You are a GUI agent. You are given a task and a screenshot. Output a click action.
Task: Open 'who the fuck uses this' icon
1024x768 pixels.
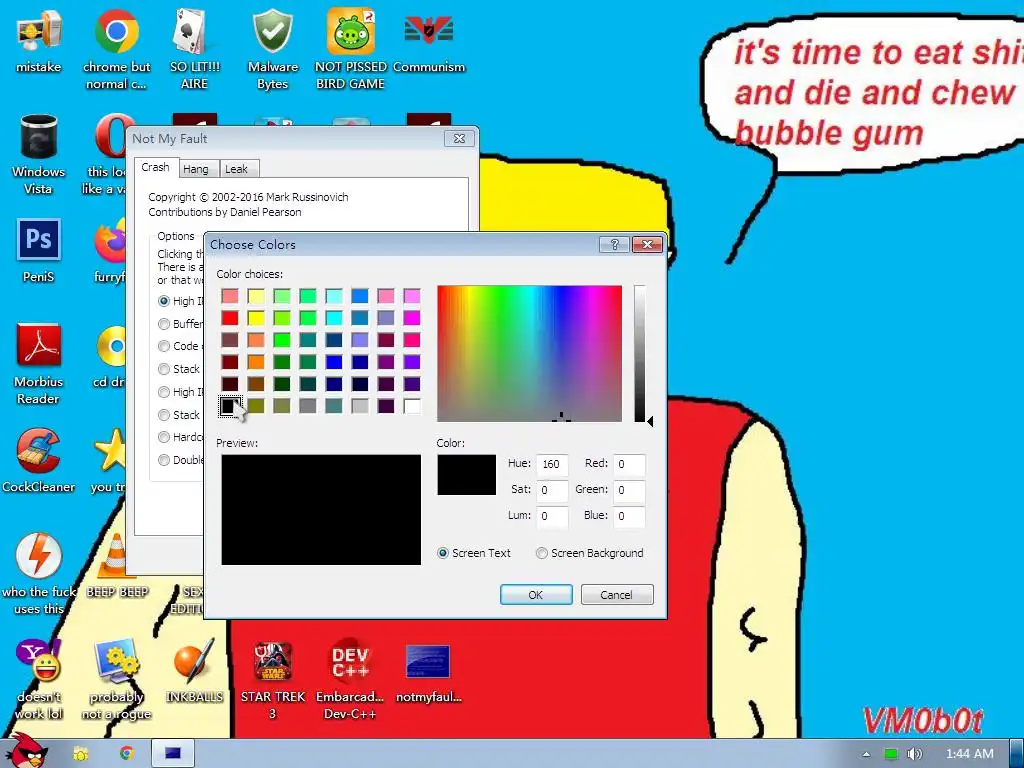tap(39, 573)
